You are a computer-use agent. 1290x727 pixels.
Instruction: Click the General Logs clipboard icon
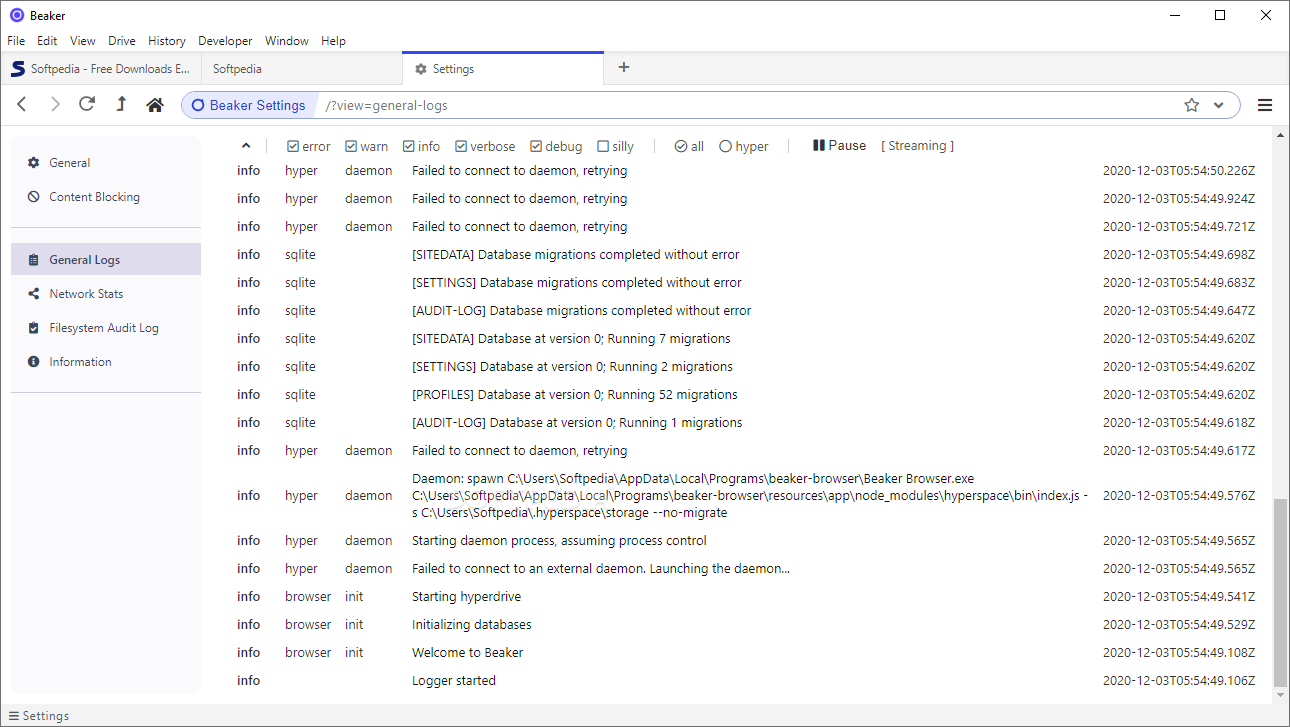[34, 260]
